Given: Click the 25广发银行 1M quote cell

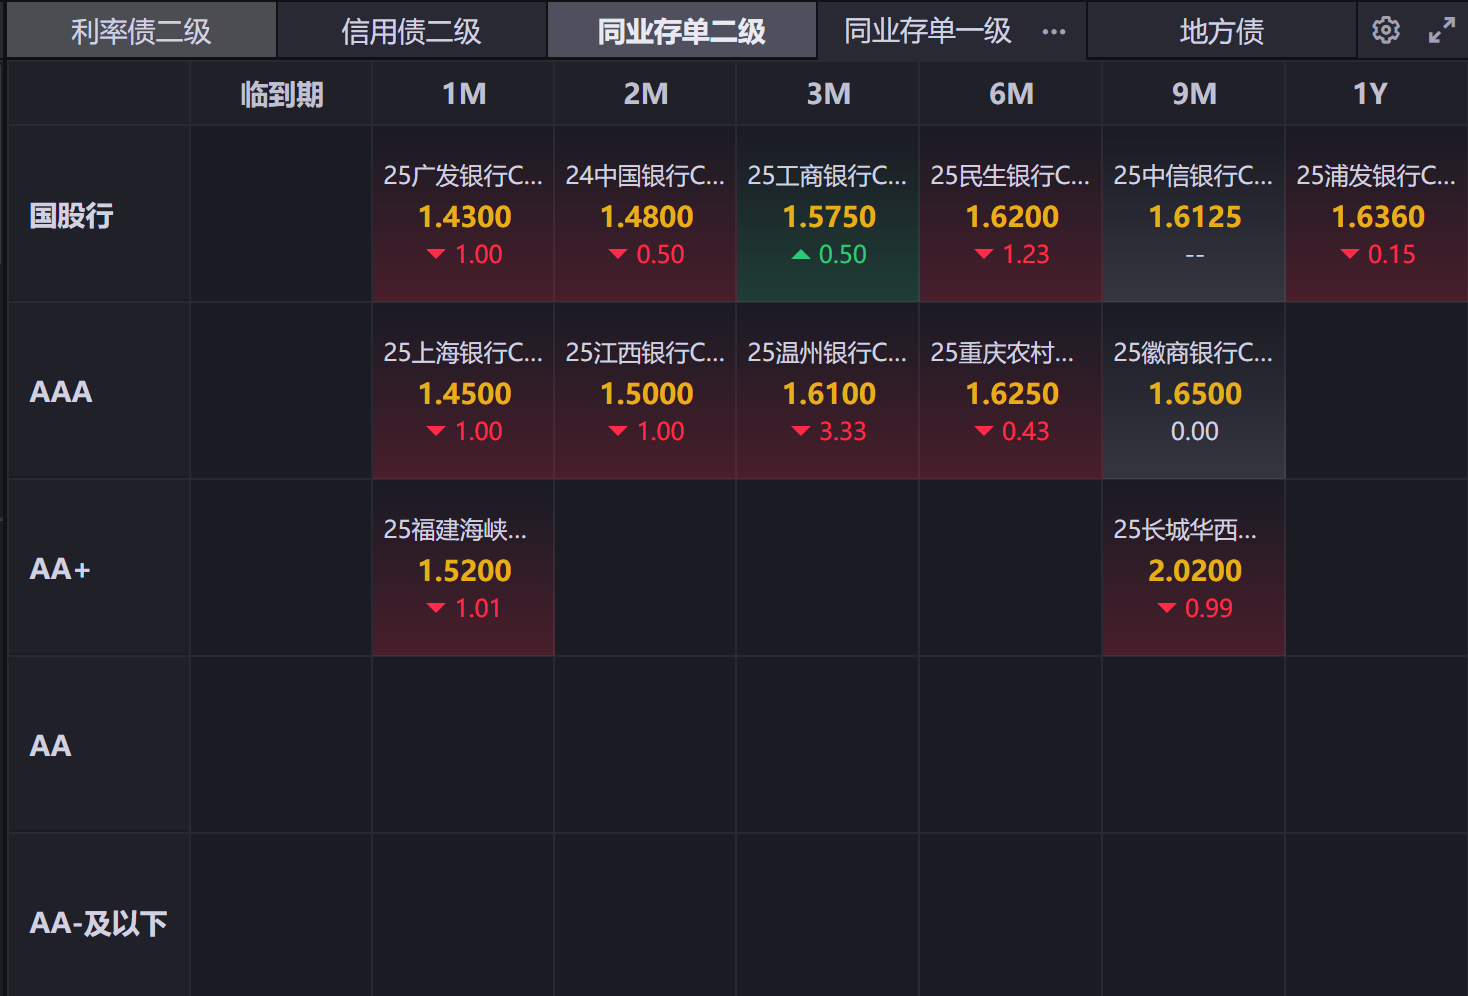Looking at the screenshot, I should click(x=464, y=215).
